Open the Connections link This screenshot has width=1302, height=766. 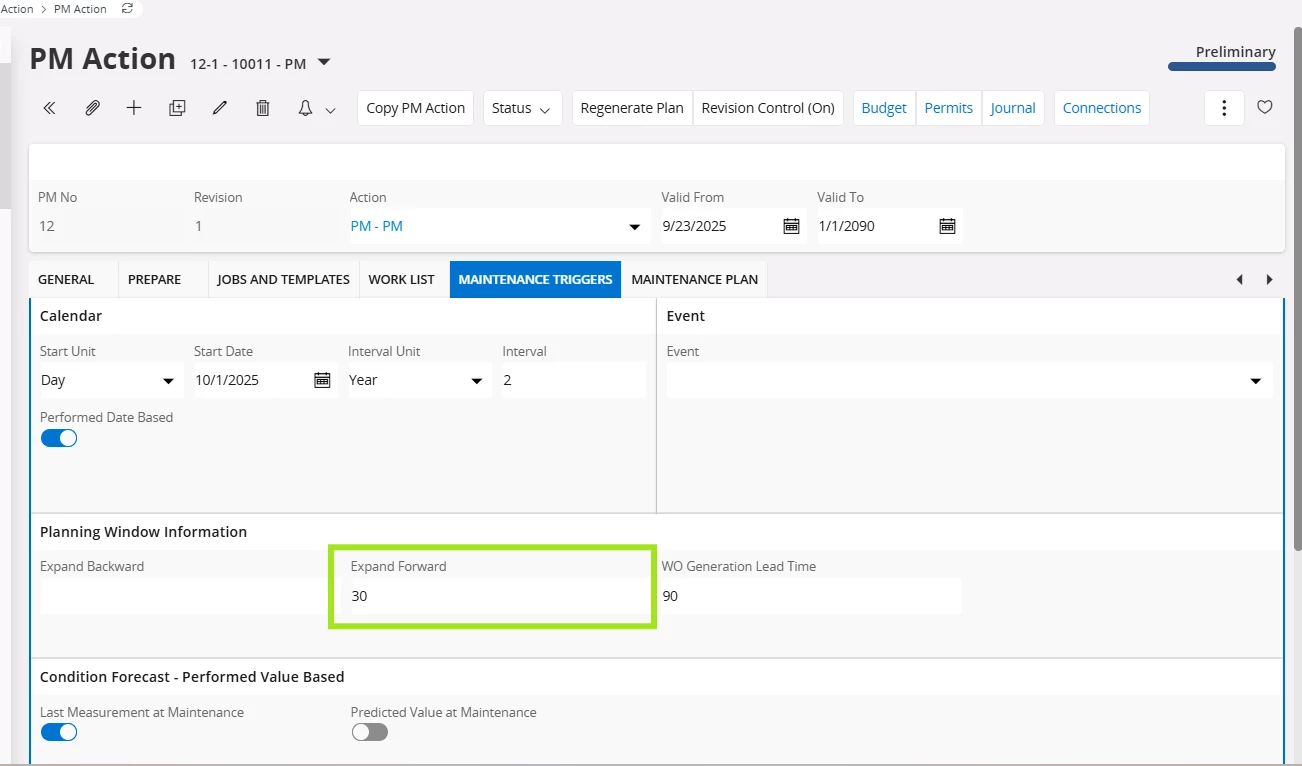point(1102,108)
